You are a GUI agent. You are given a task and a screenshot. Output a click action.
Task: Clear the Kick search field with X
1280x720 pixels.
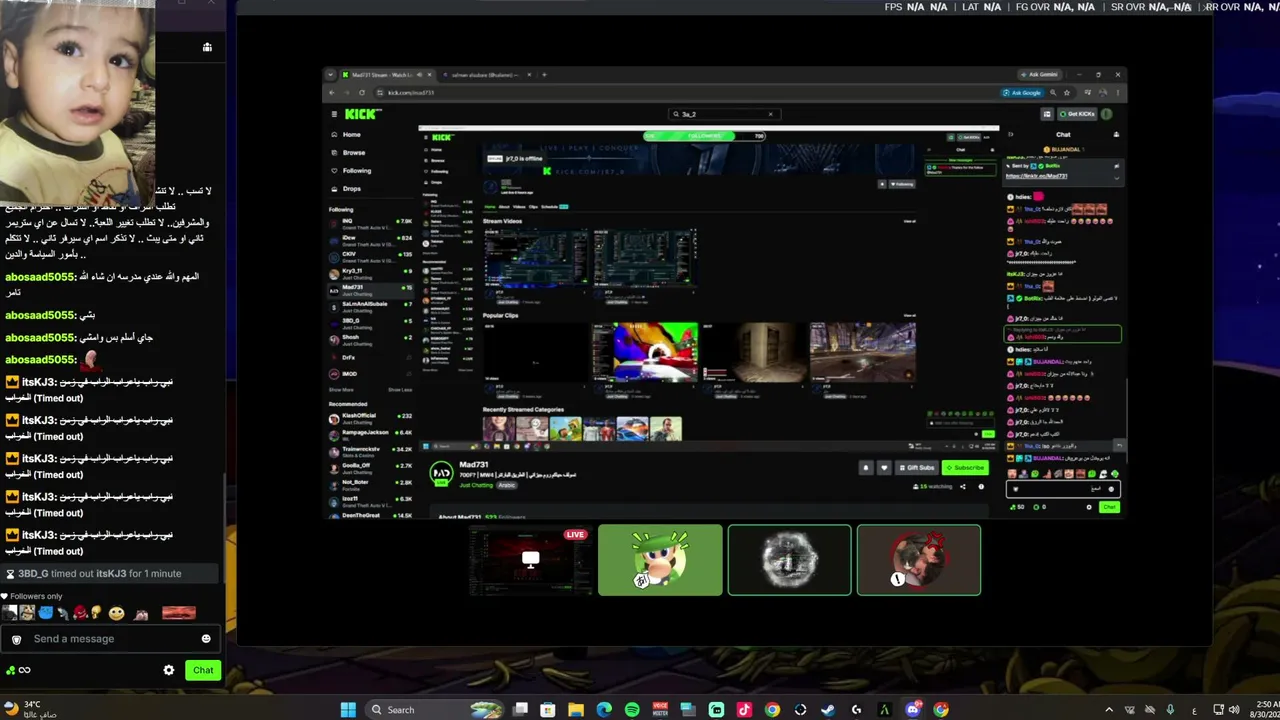click(770, 114)
